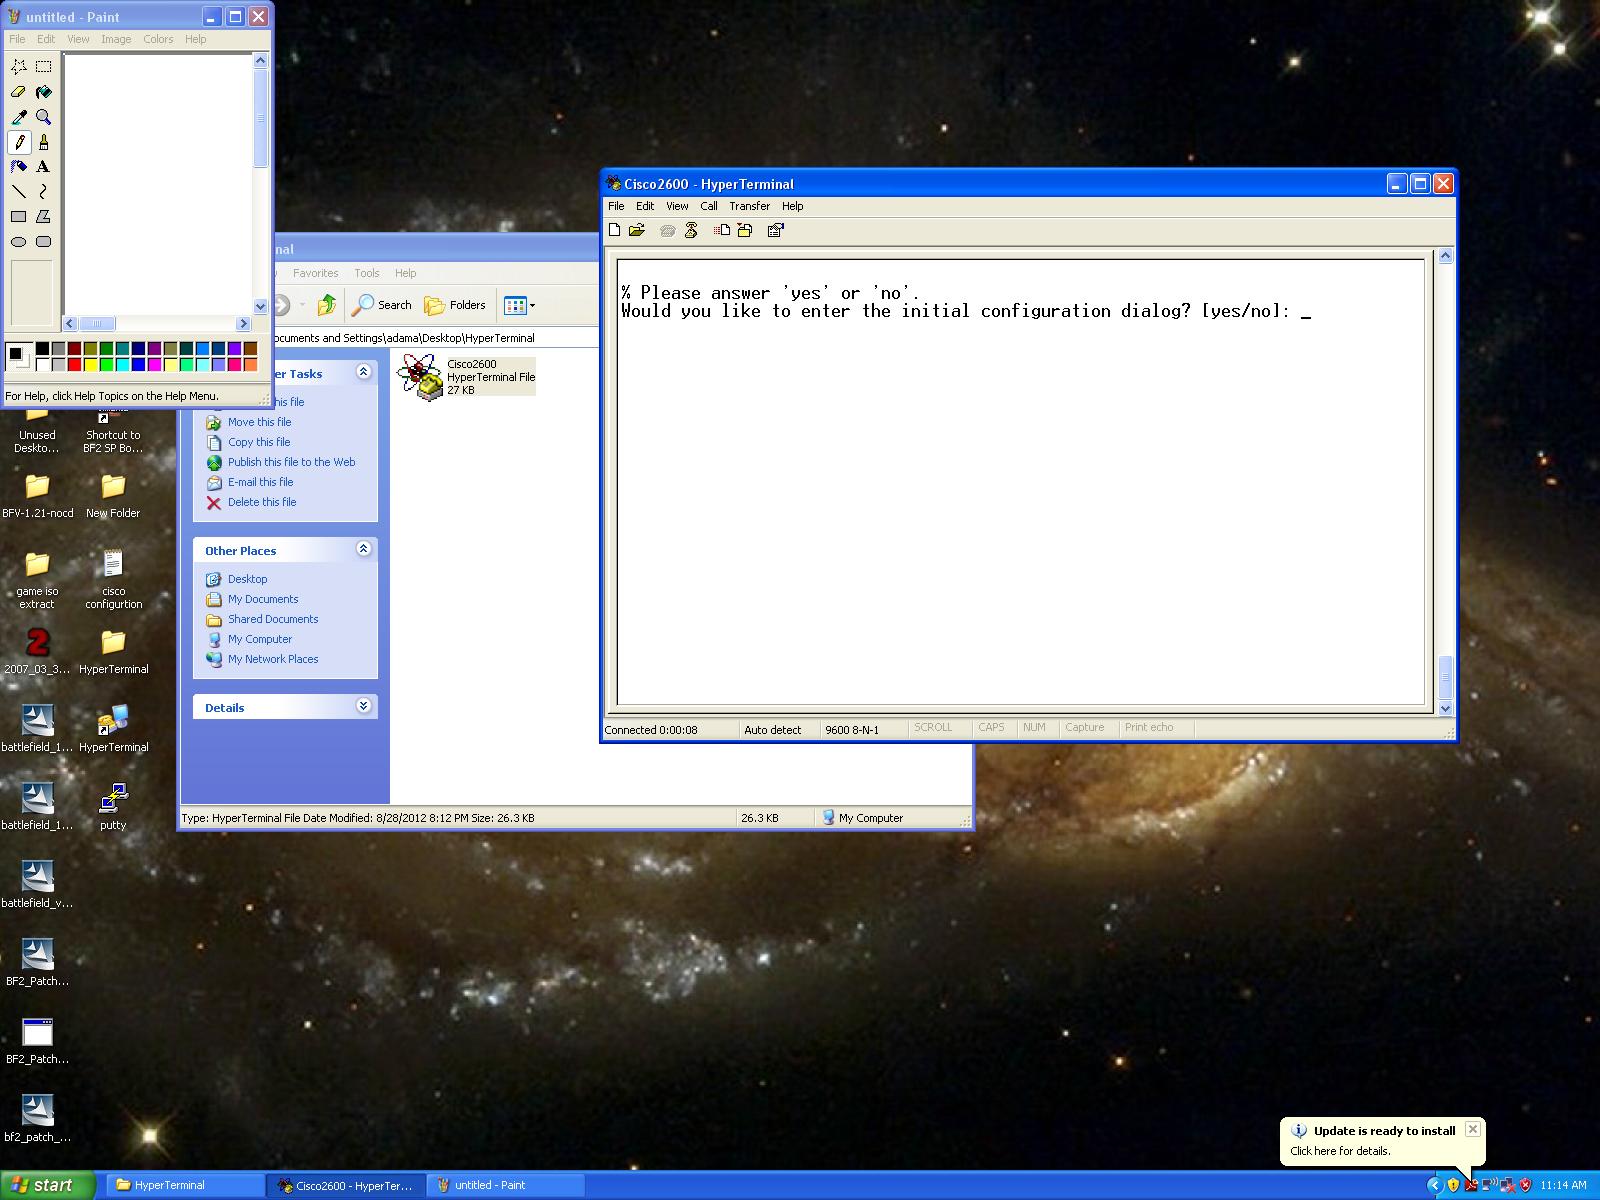Choose the Ellipse shape tool
1600x1200 pixels.
pos(19,242)
